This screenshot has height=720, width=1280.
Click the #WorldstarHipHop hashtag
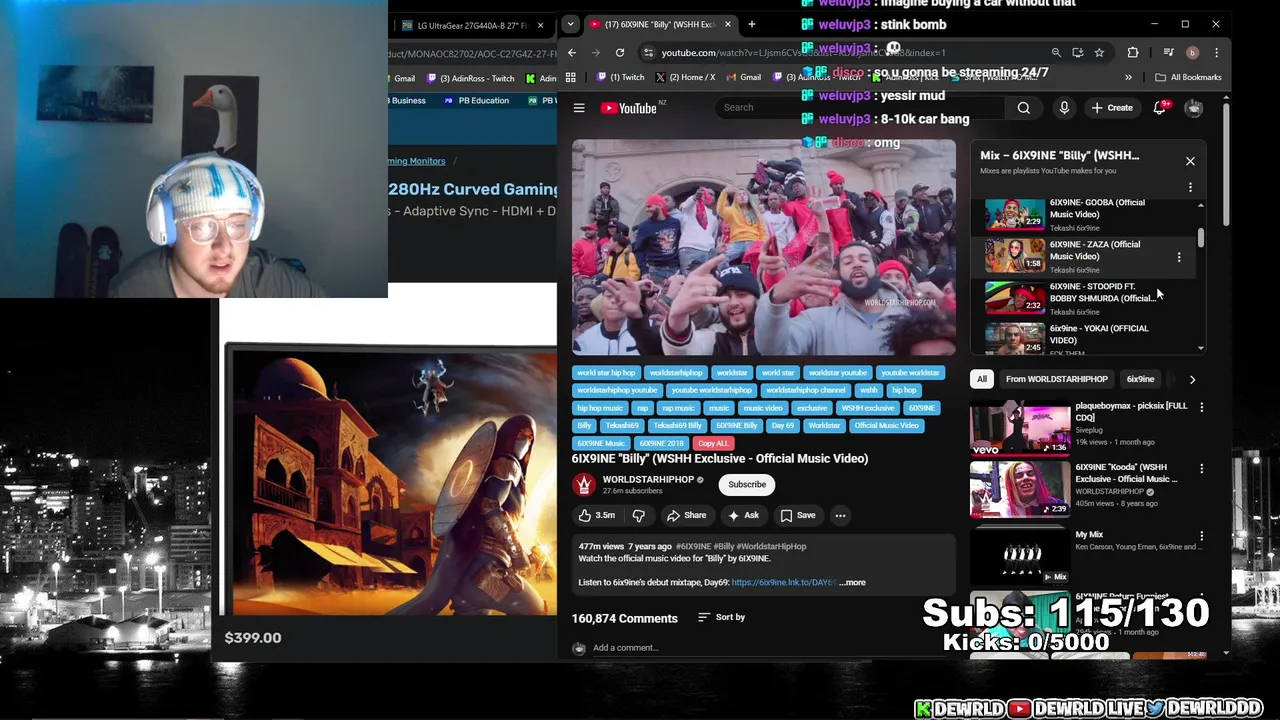tap(771, 546)
